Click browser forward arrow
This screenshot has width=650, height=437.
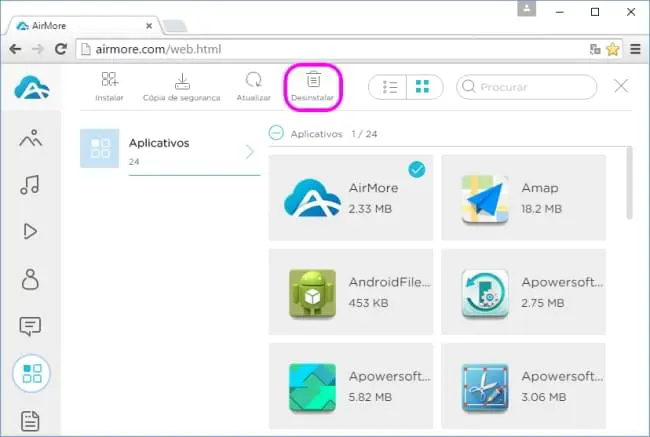(x=38, y=49)
